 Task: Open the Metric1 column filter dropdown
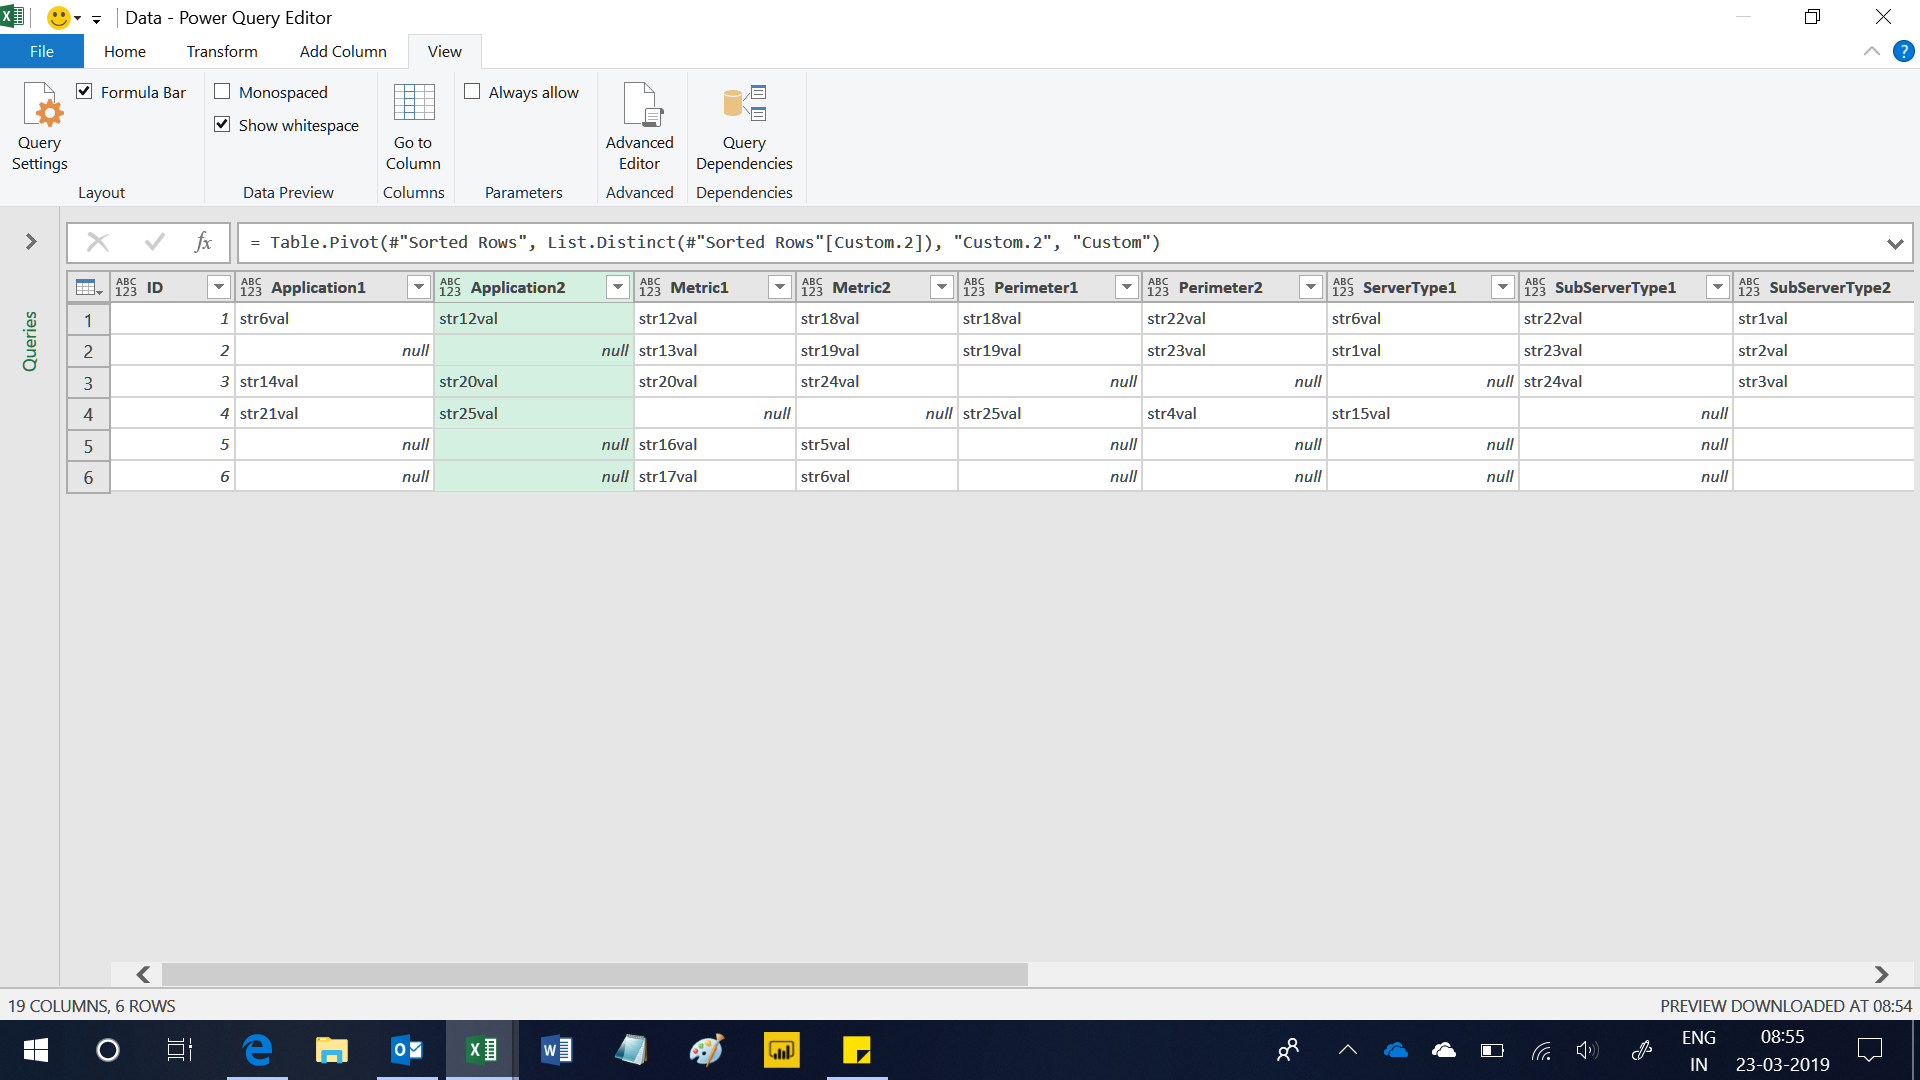780,288
